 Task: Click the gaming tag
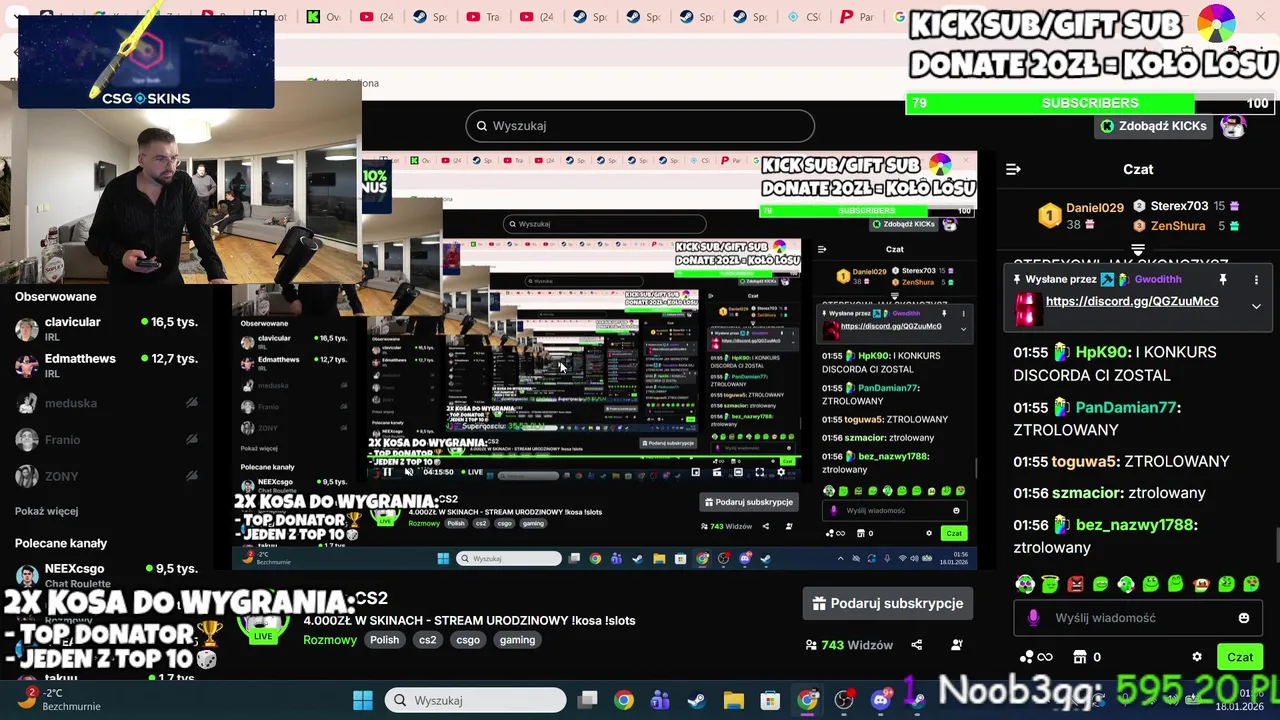click(518, 640)
